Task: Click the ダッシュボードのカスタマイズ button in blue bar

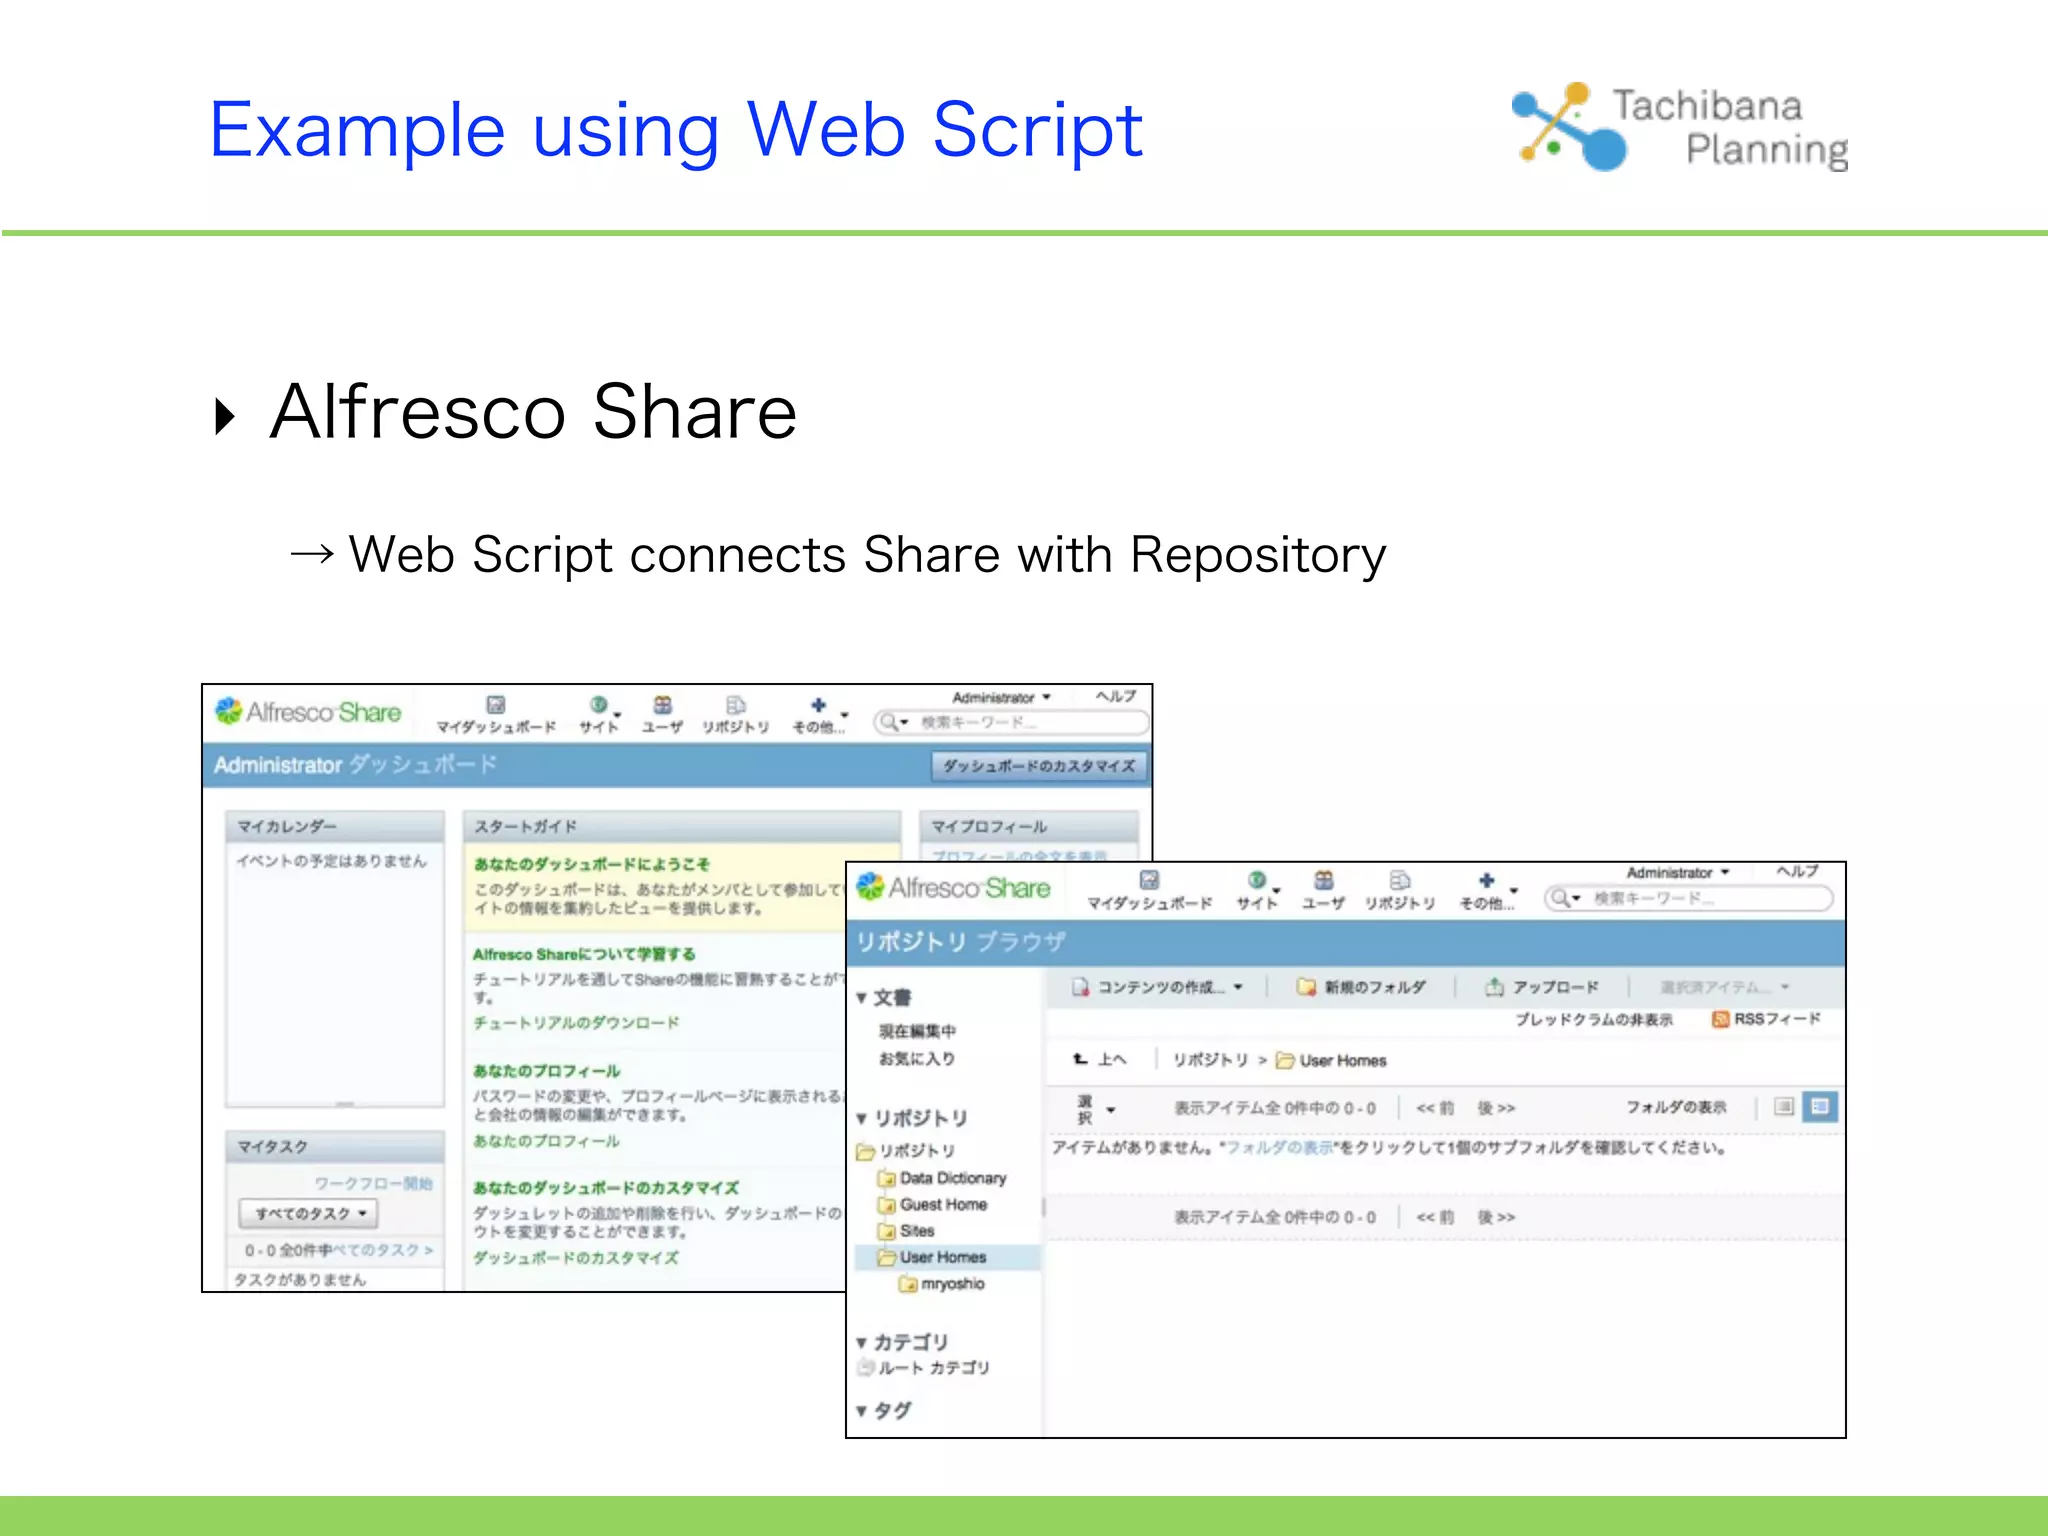Action: pyautogui.click(x=1039, y=766)
